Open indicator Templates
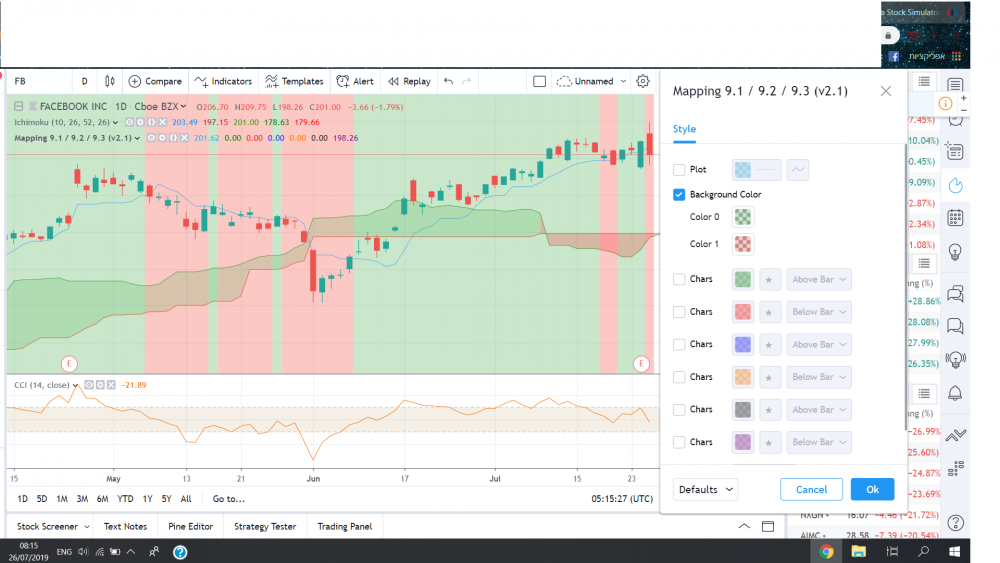This screenshot has width=1000, height=563. [294, 81]
